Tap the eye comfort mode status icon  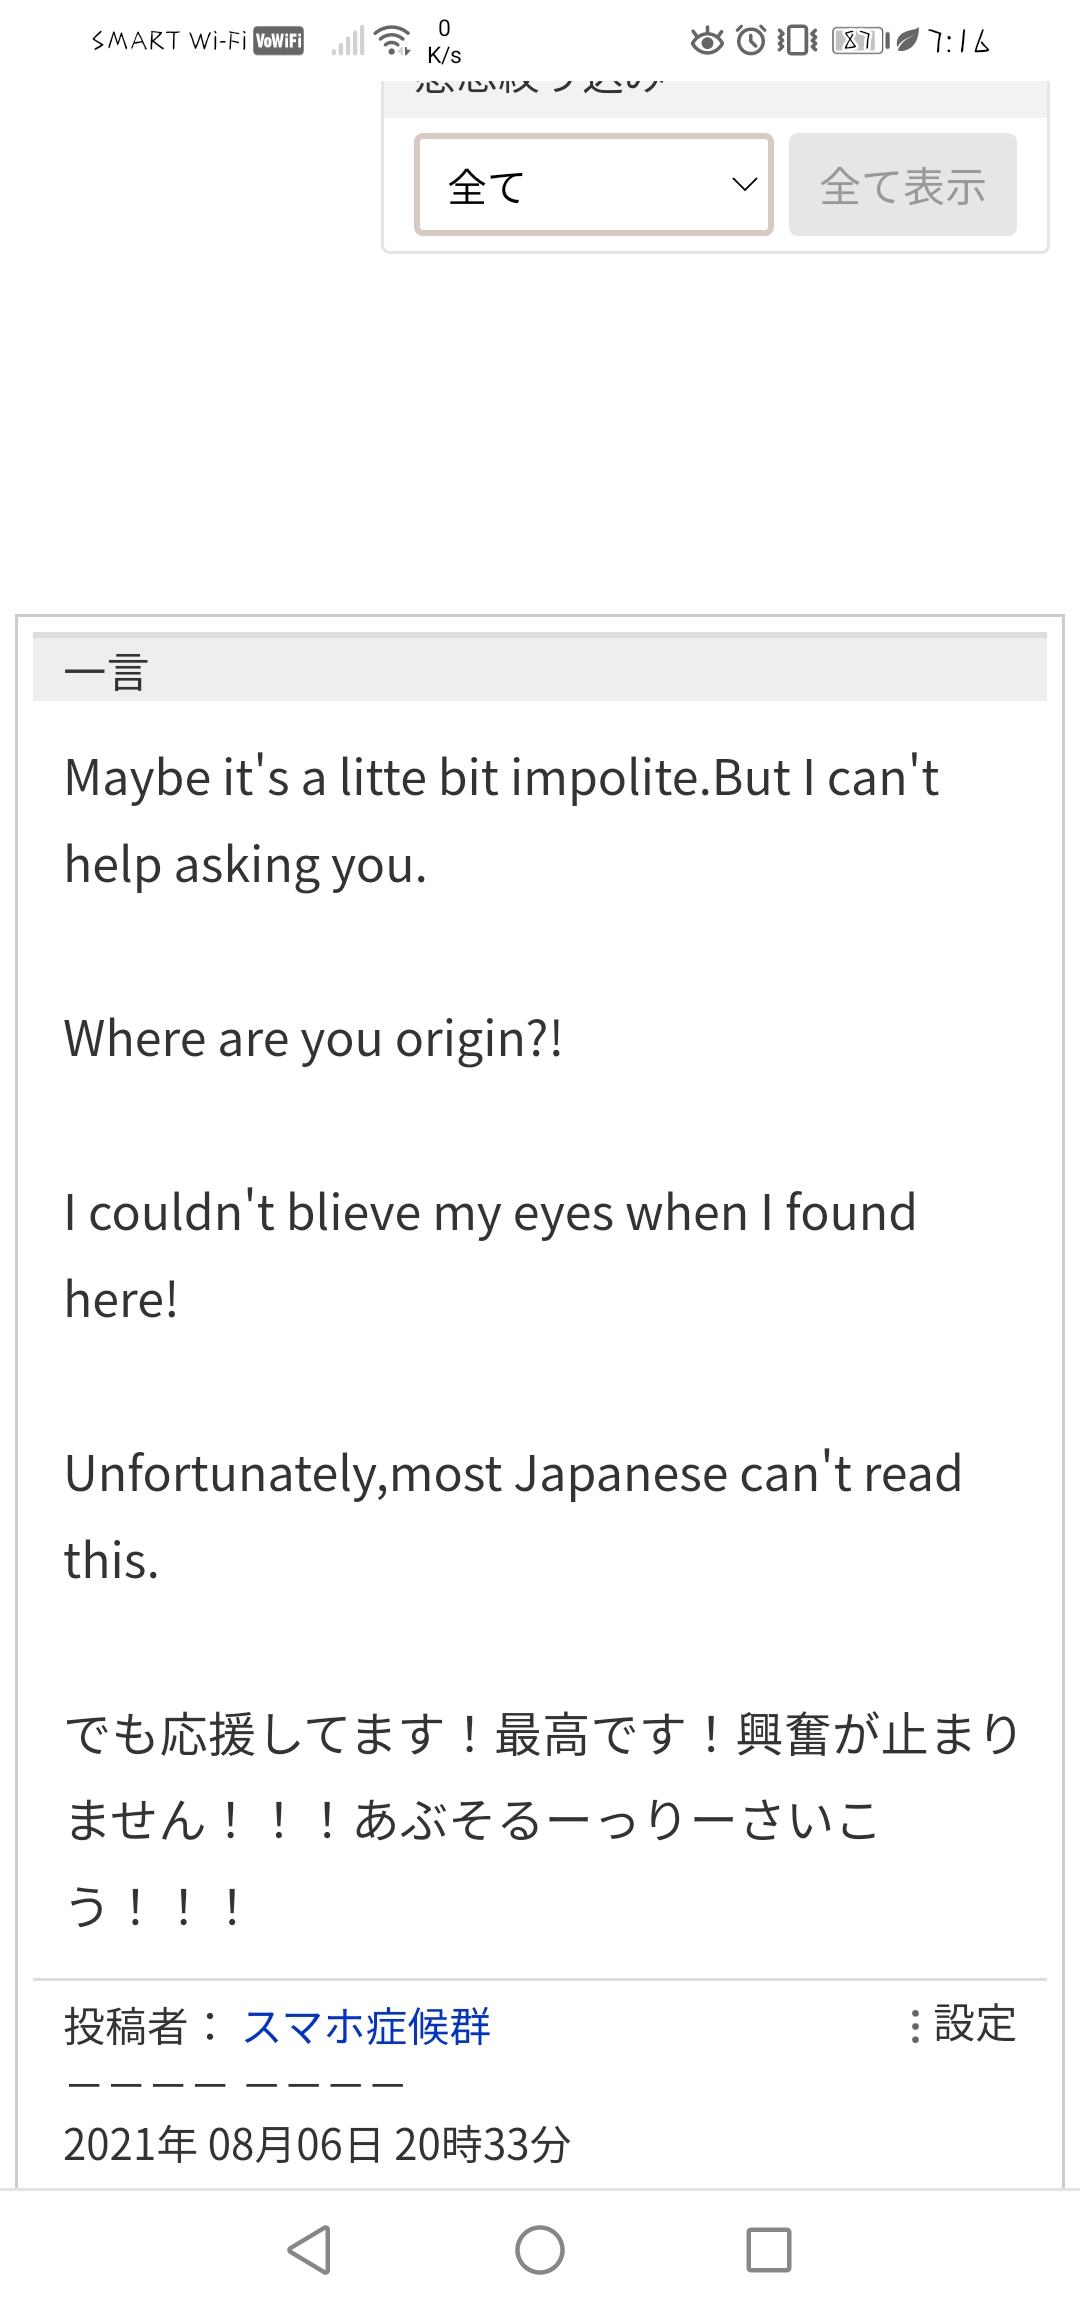point(707,40)
